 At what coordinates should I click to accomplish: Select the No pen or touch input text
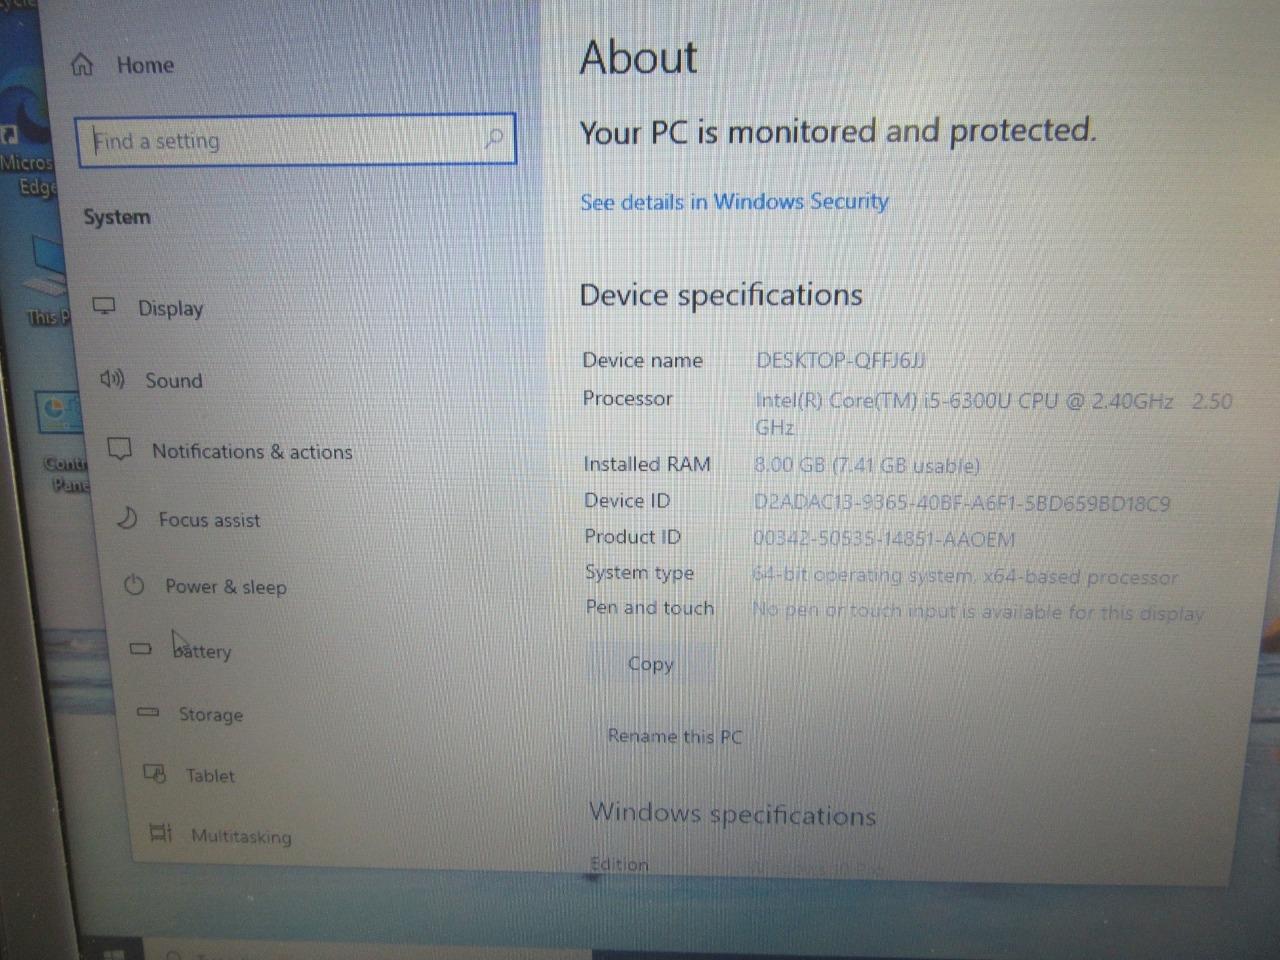coord(978,611)
